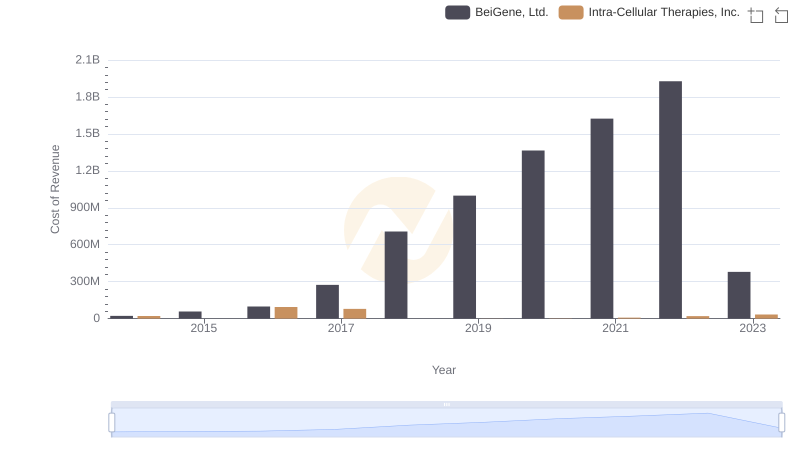
Task: Toggle BeiGene, Ltd. legend series
Action: pos(496,12)
